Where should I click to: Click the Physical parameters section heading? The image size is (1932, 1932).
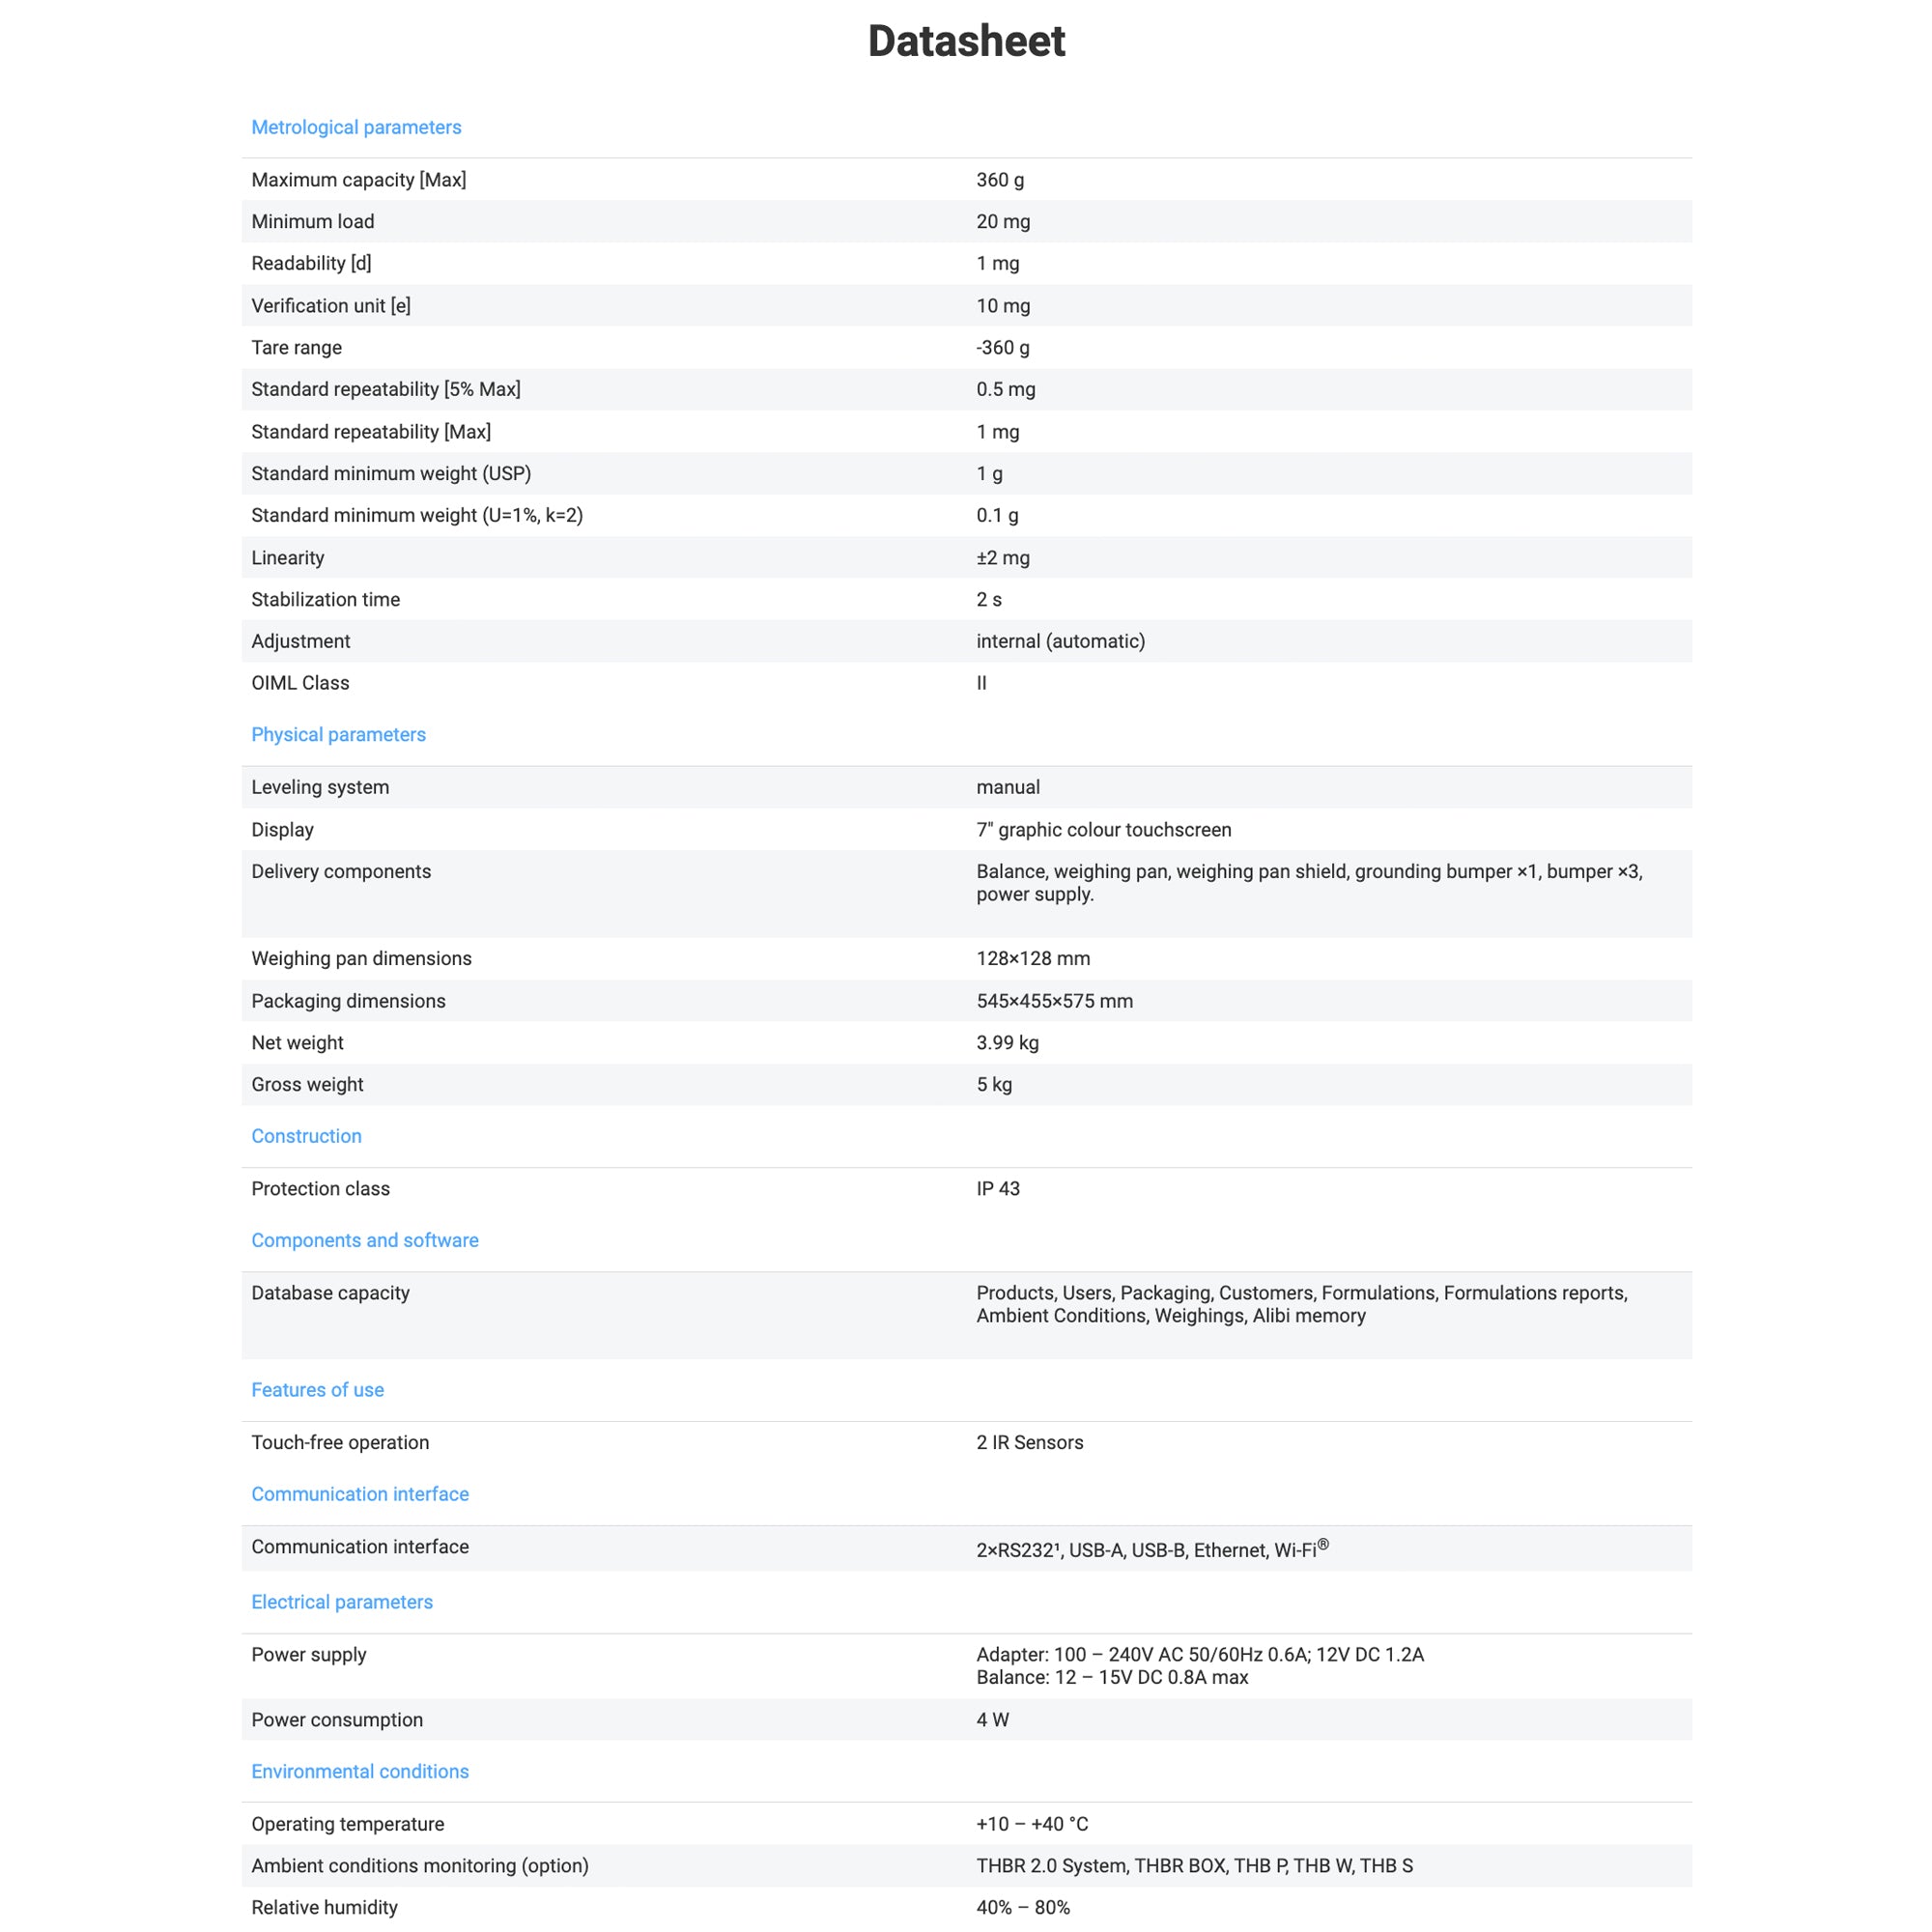click(338, 734)
